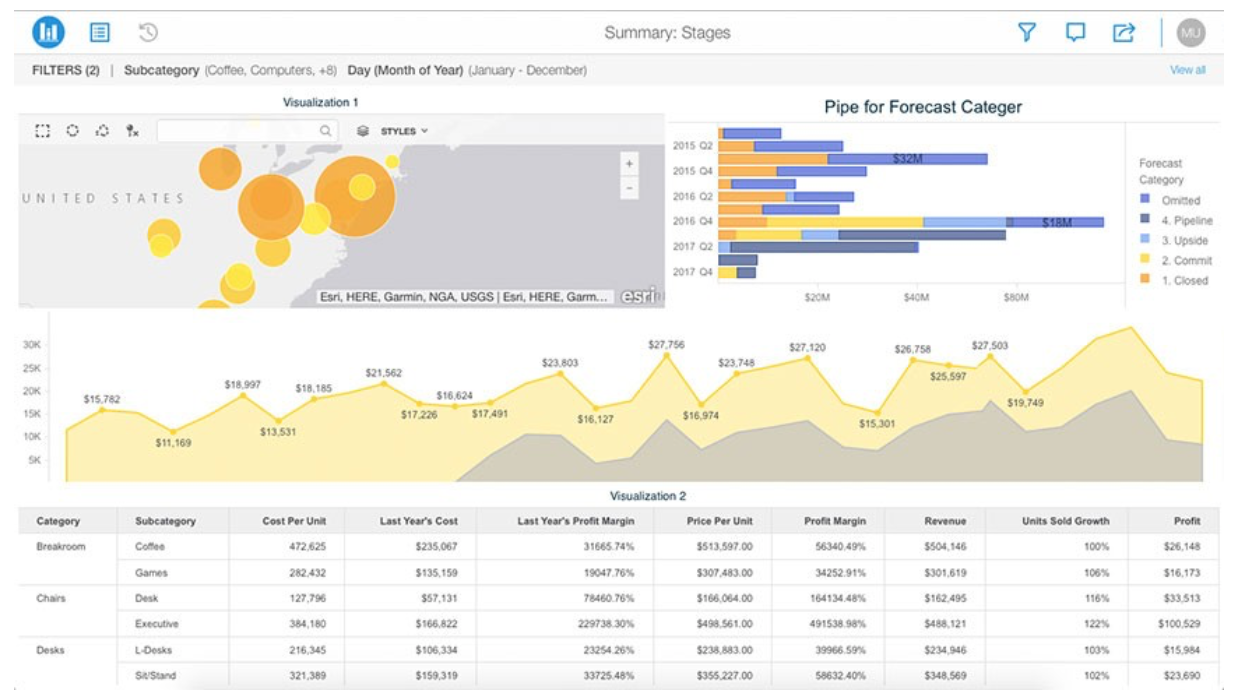The image size is (1236, 700).
Task: Open the Subcategory filter
Action: coord(160,71)
